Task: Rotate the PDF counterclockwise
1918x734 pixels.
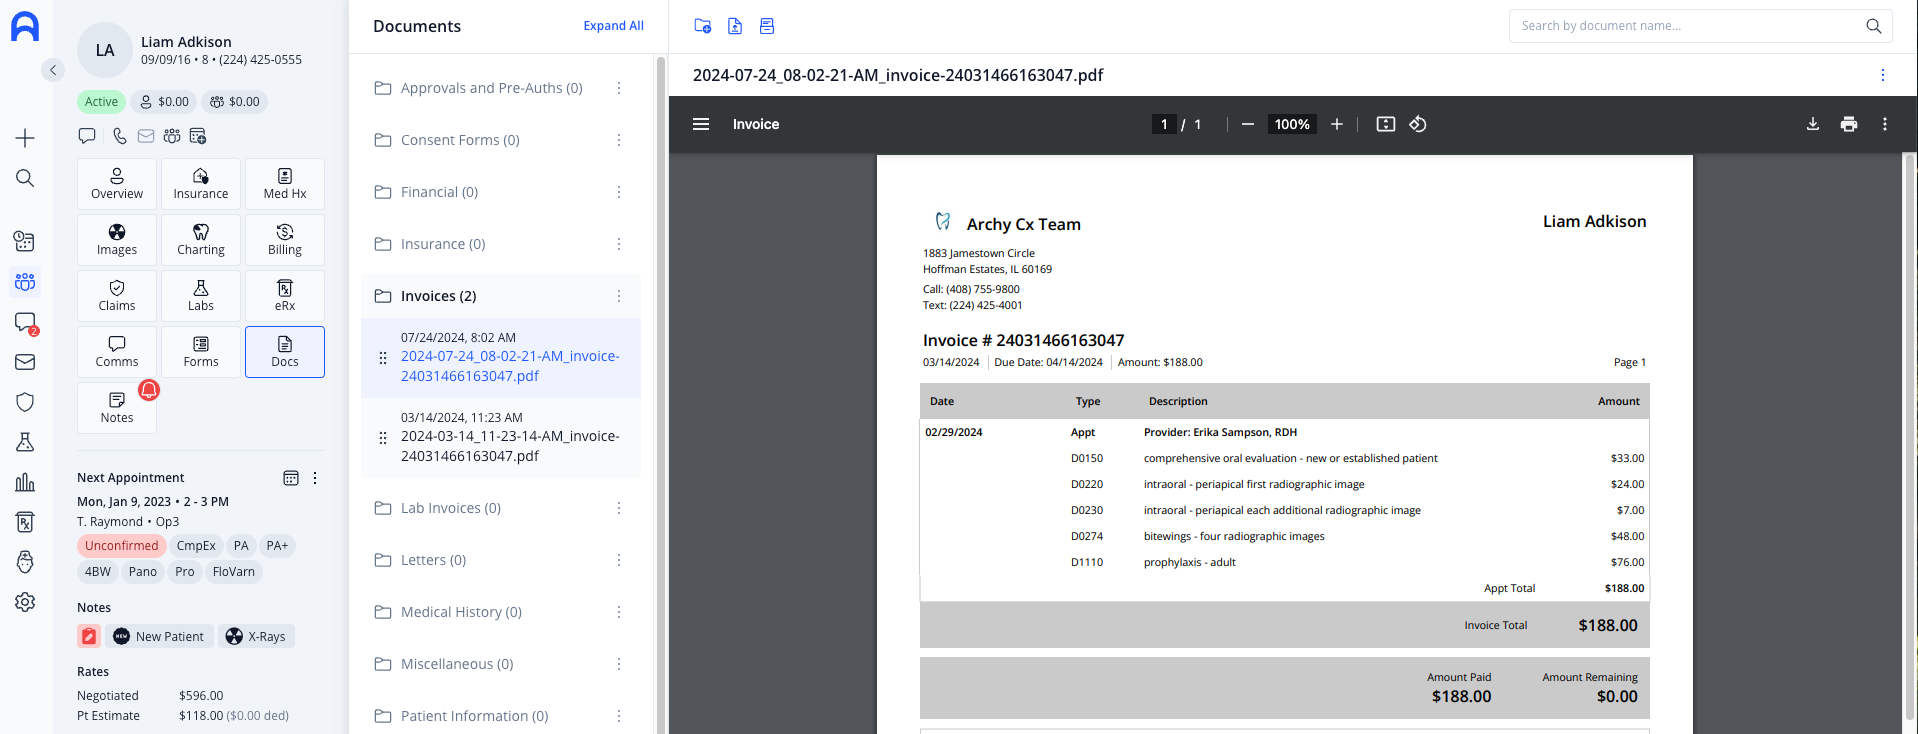Action: pyautogui.click(x=1418, y=124)
